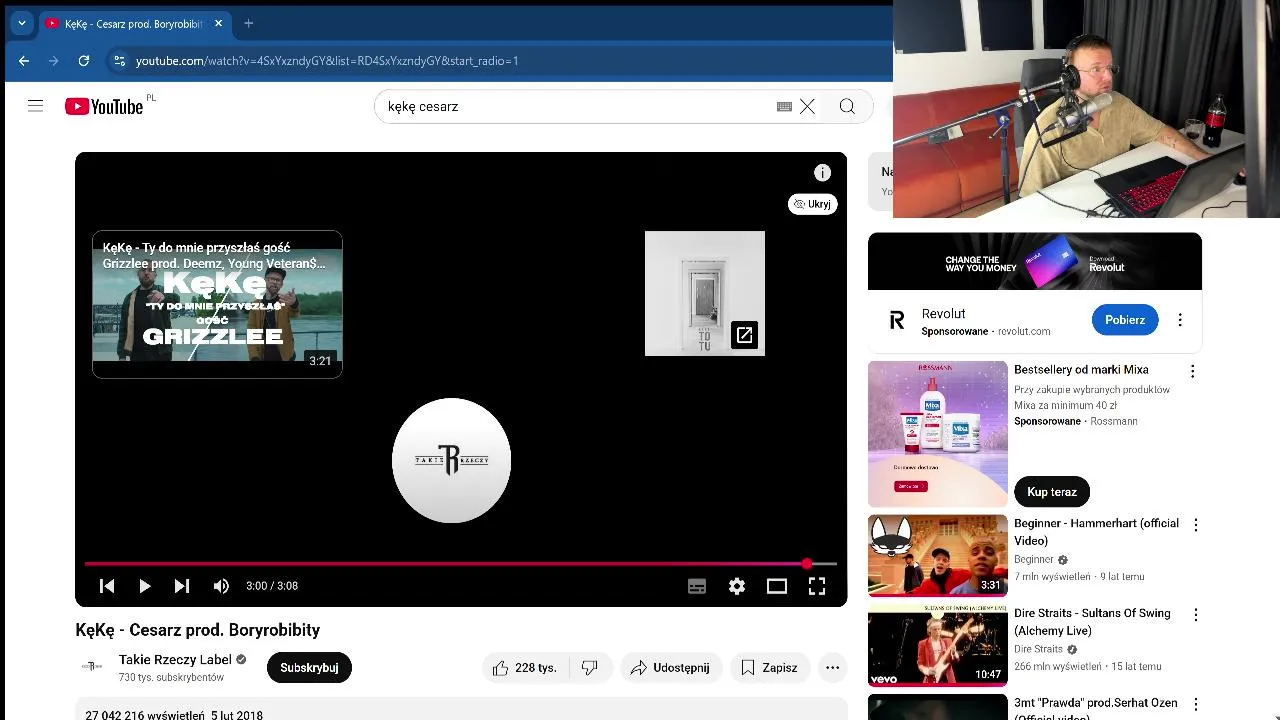1280x720 pixels.
Task: Skip to the next video
Action: [x=181, y=586]
